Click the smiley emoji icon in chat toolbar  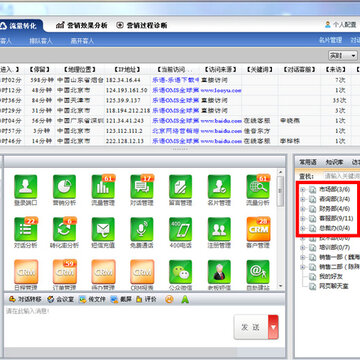click(169, 299)
